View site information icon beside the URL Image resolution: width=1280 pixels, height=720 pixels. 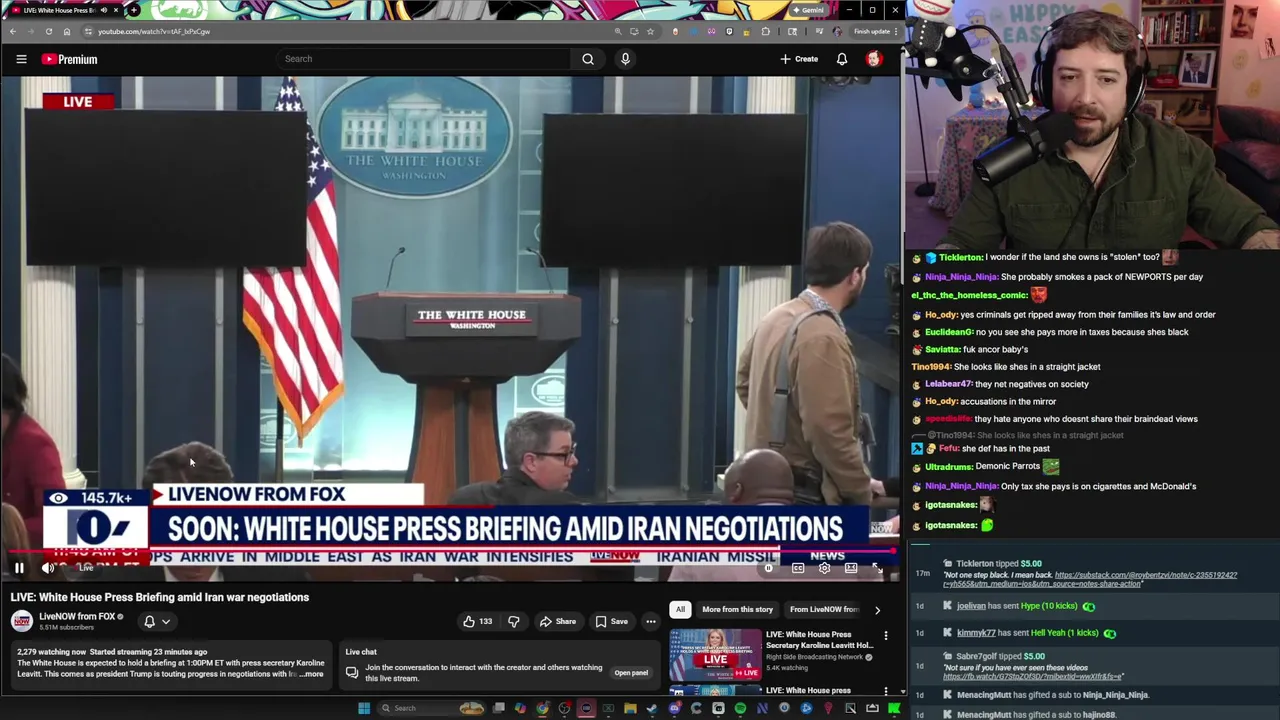[88, 31]
